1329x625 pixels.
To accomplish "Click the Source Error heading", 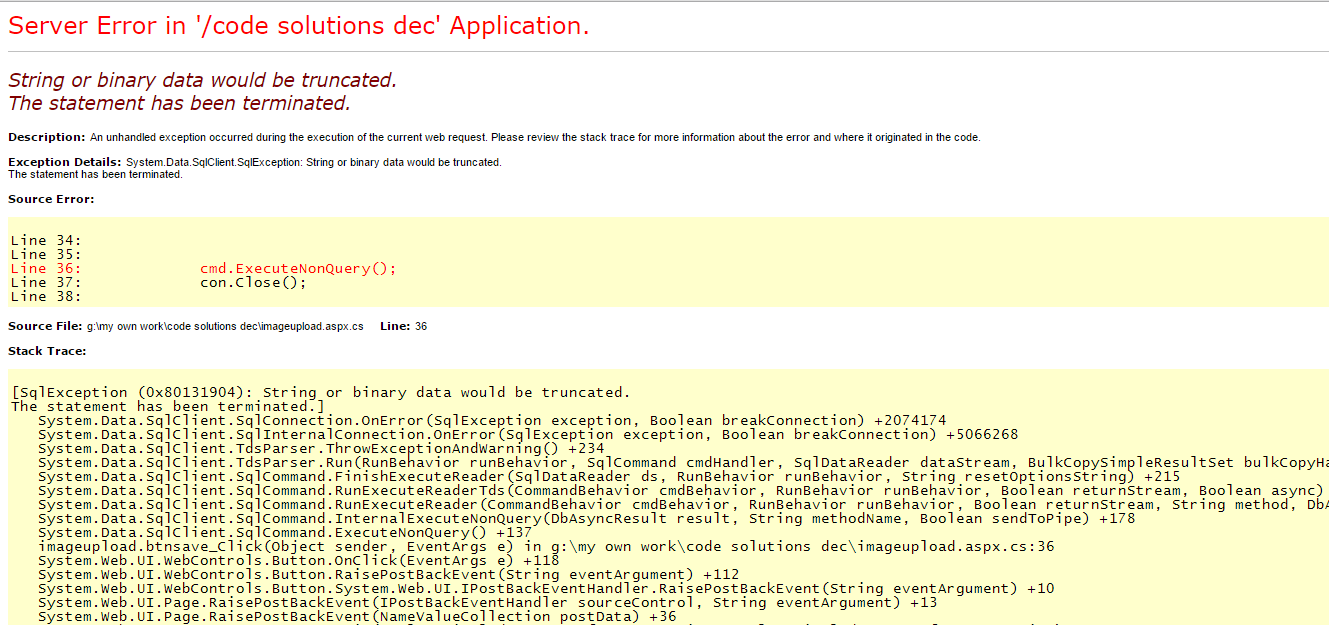I will coord(45,198).
